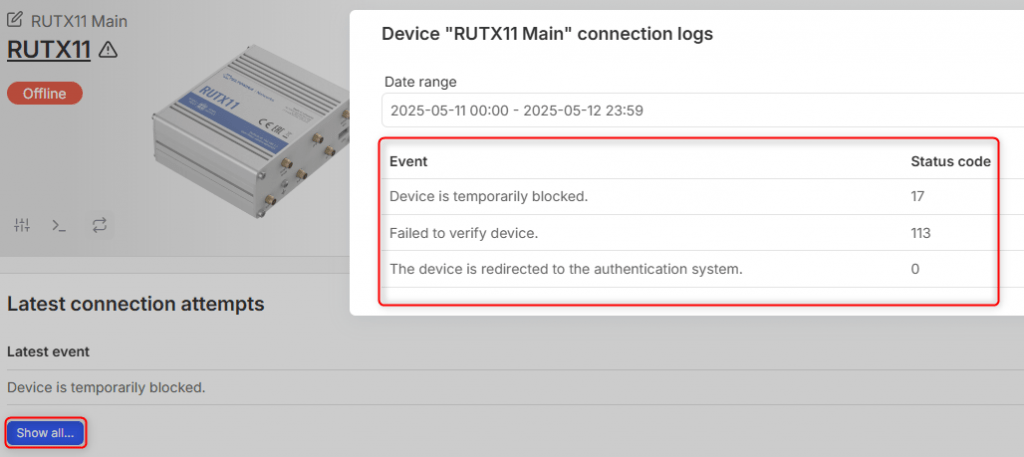
Task: Click the Date range input field
Action: [703, 110]
